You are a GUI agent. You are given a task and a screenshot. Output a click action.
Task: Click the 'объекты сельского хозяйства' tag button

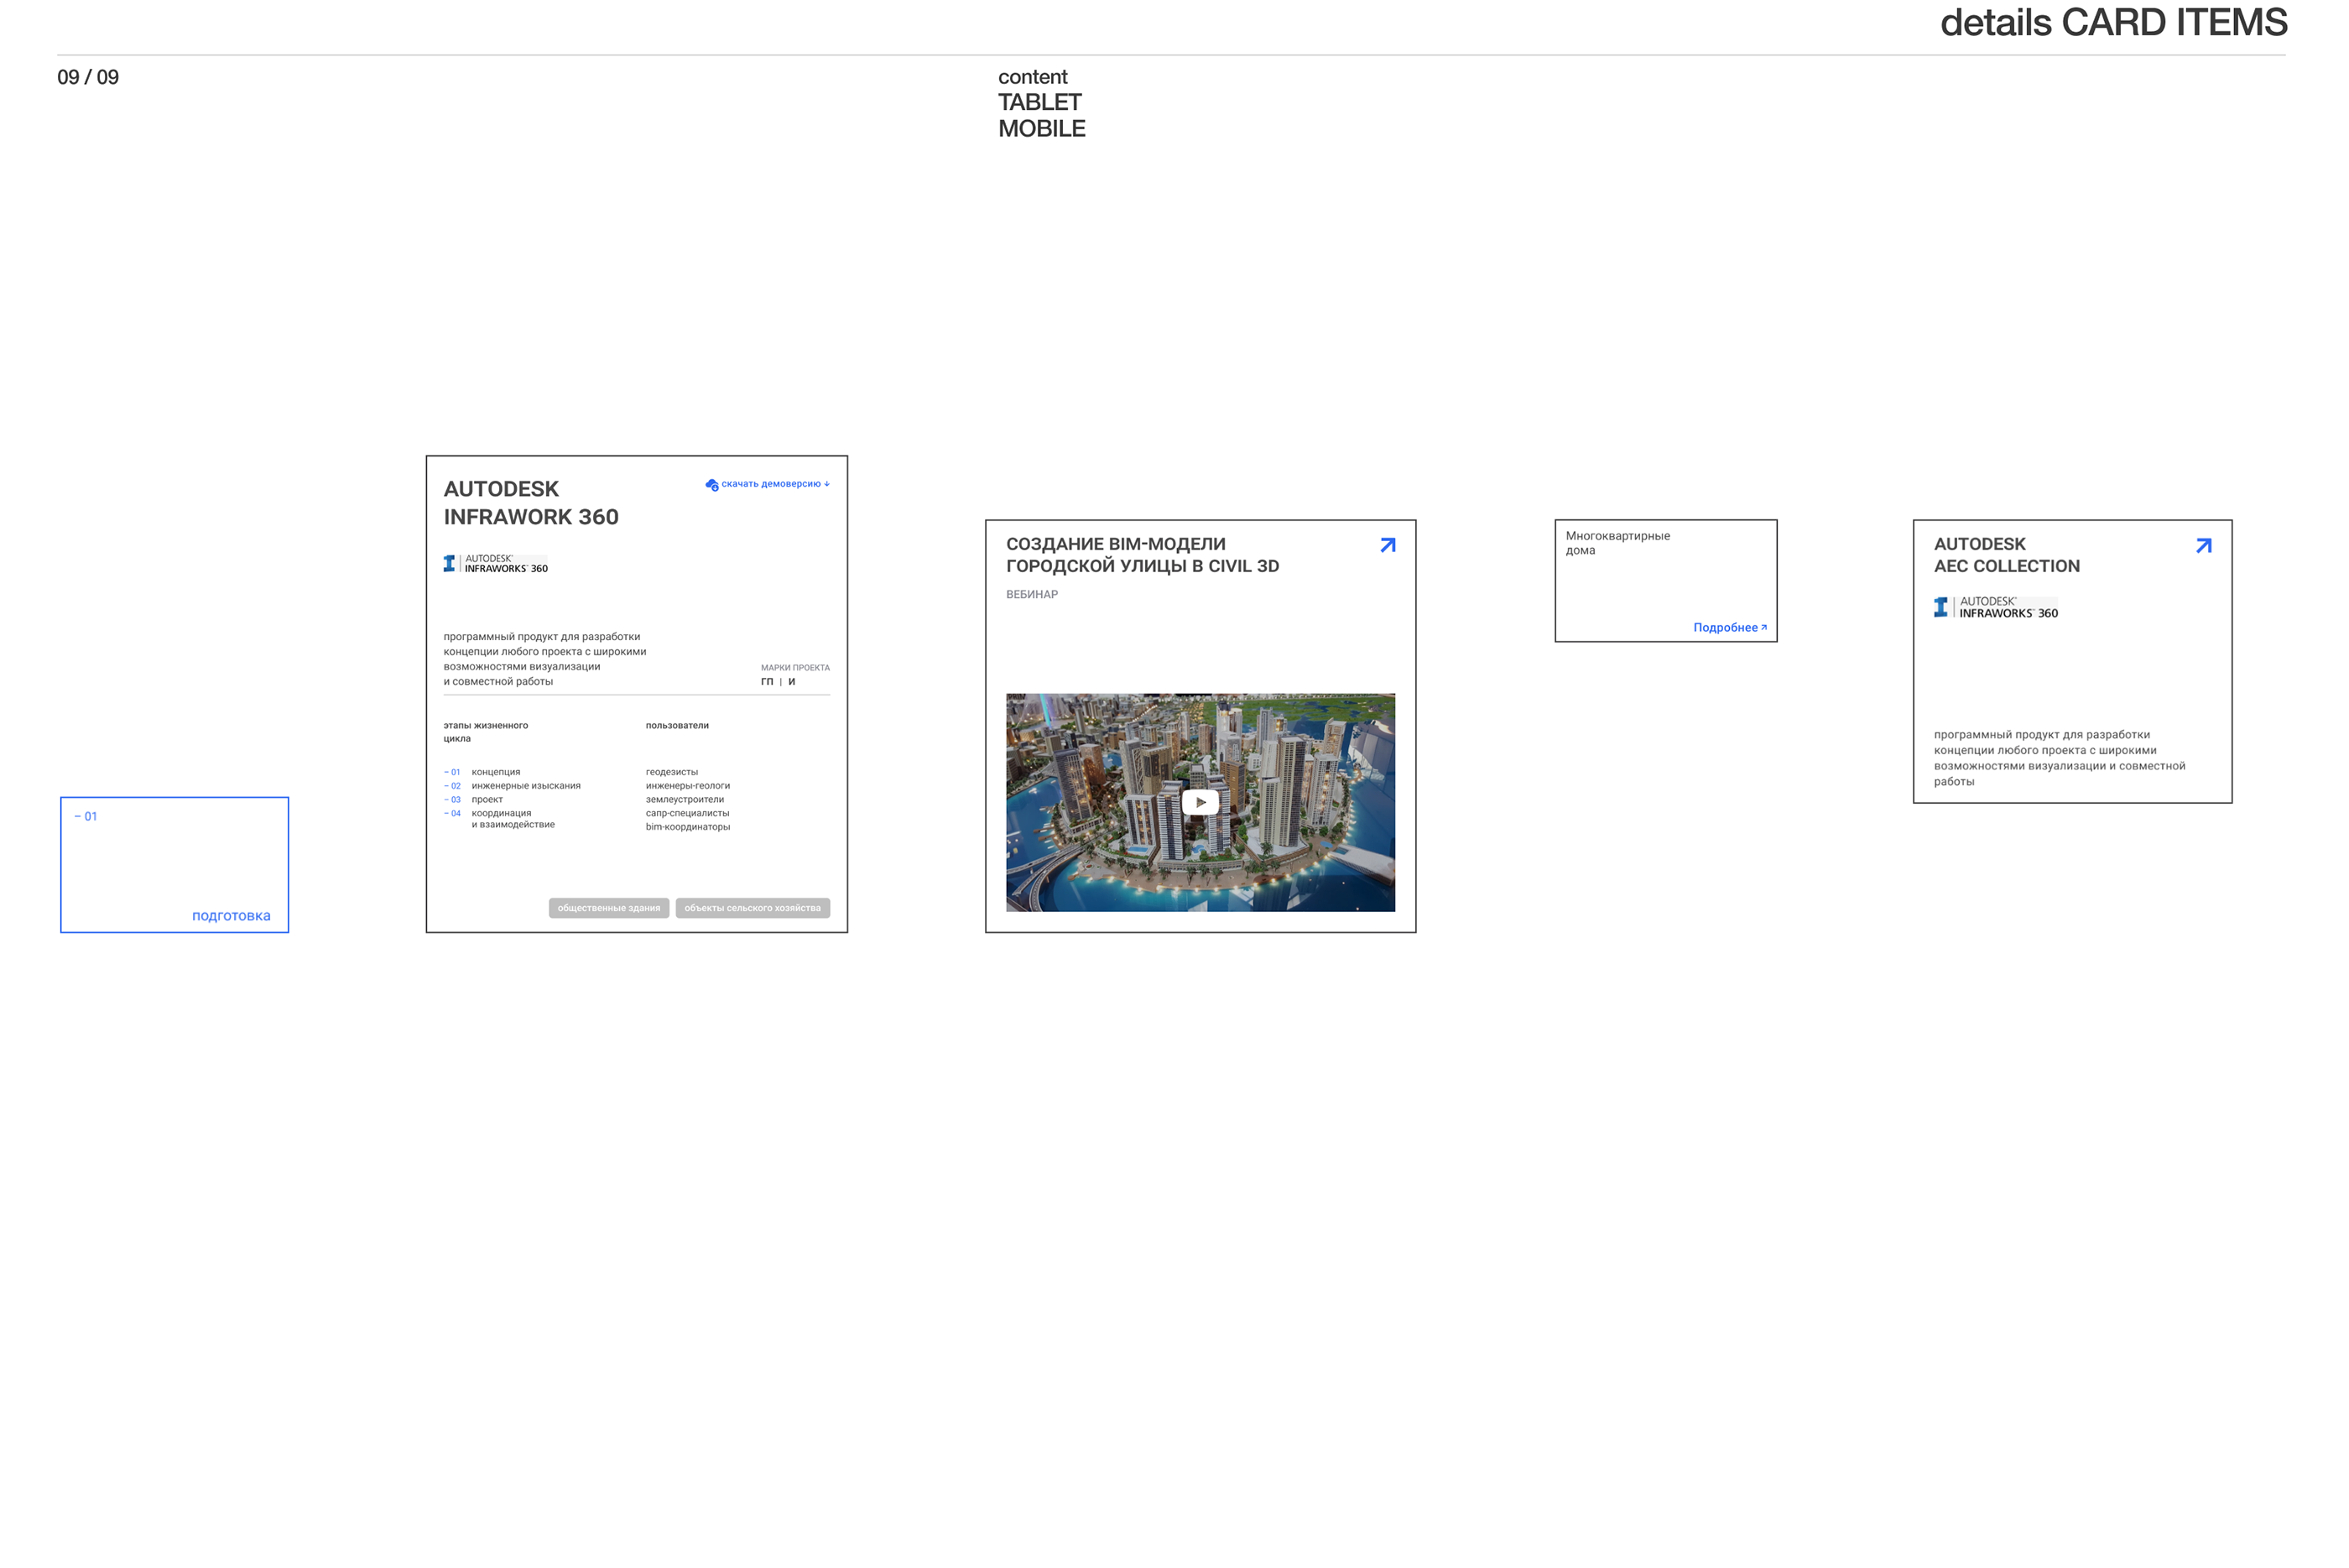[x=752, y=908]
